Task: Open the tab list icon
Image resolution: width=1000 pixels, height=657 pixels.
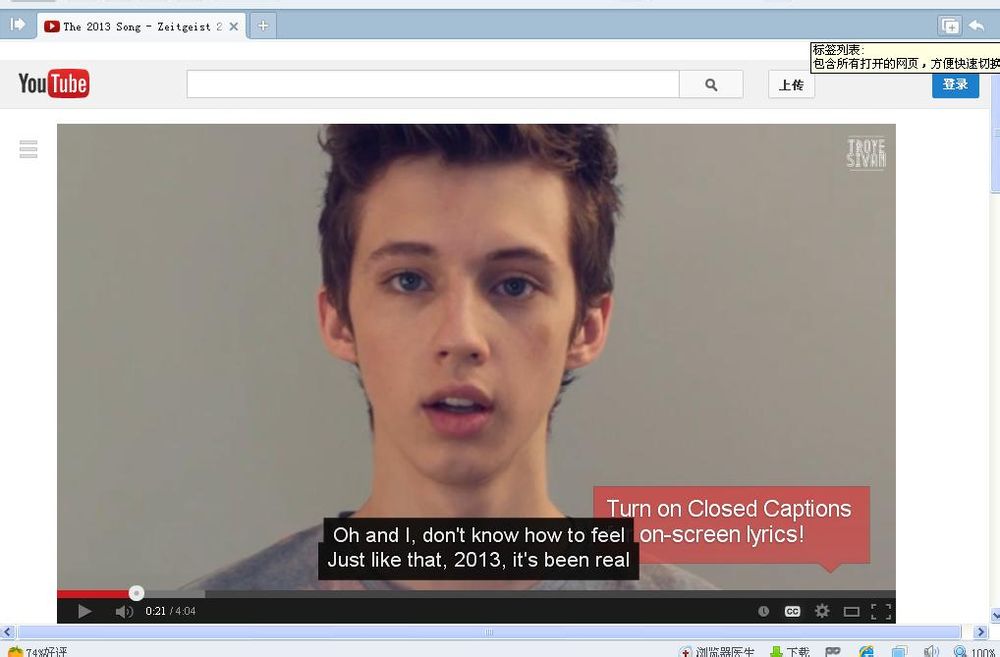Action: tap(950, 26)
